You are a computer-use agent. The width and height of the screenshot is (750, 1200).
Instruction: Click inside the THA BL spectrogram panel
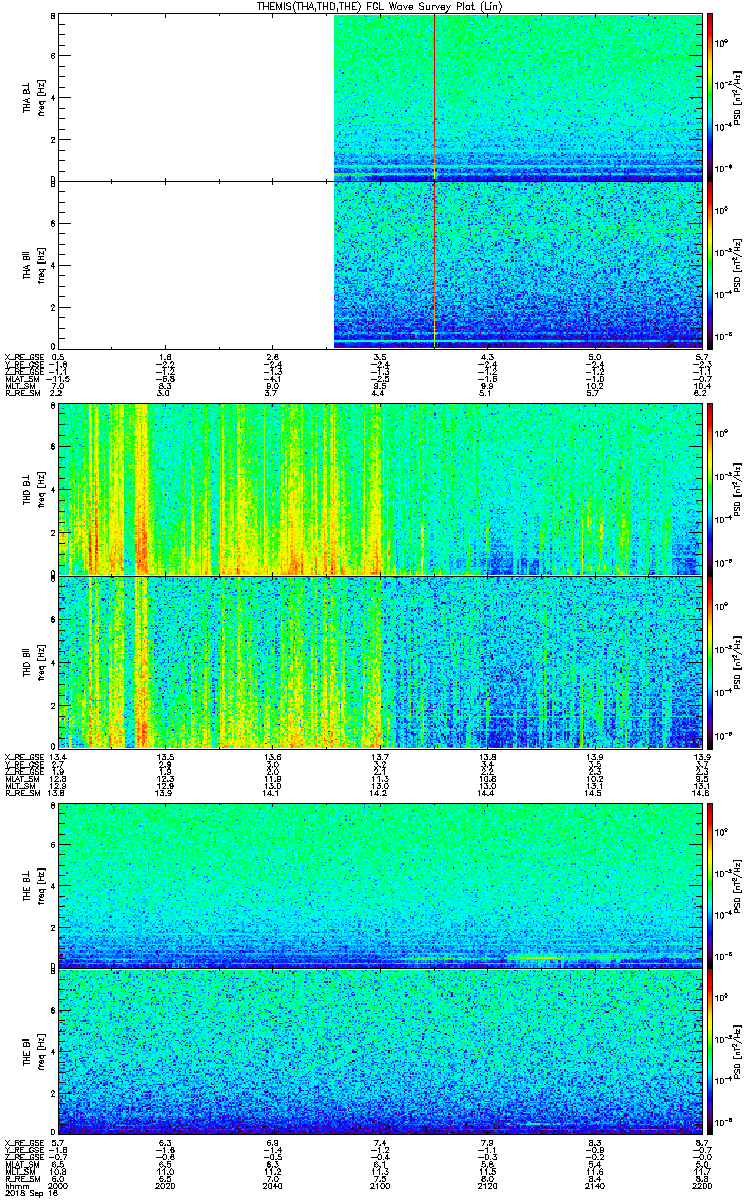[380, 97]
